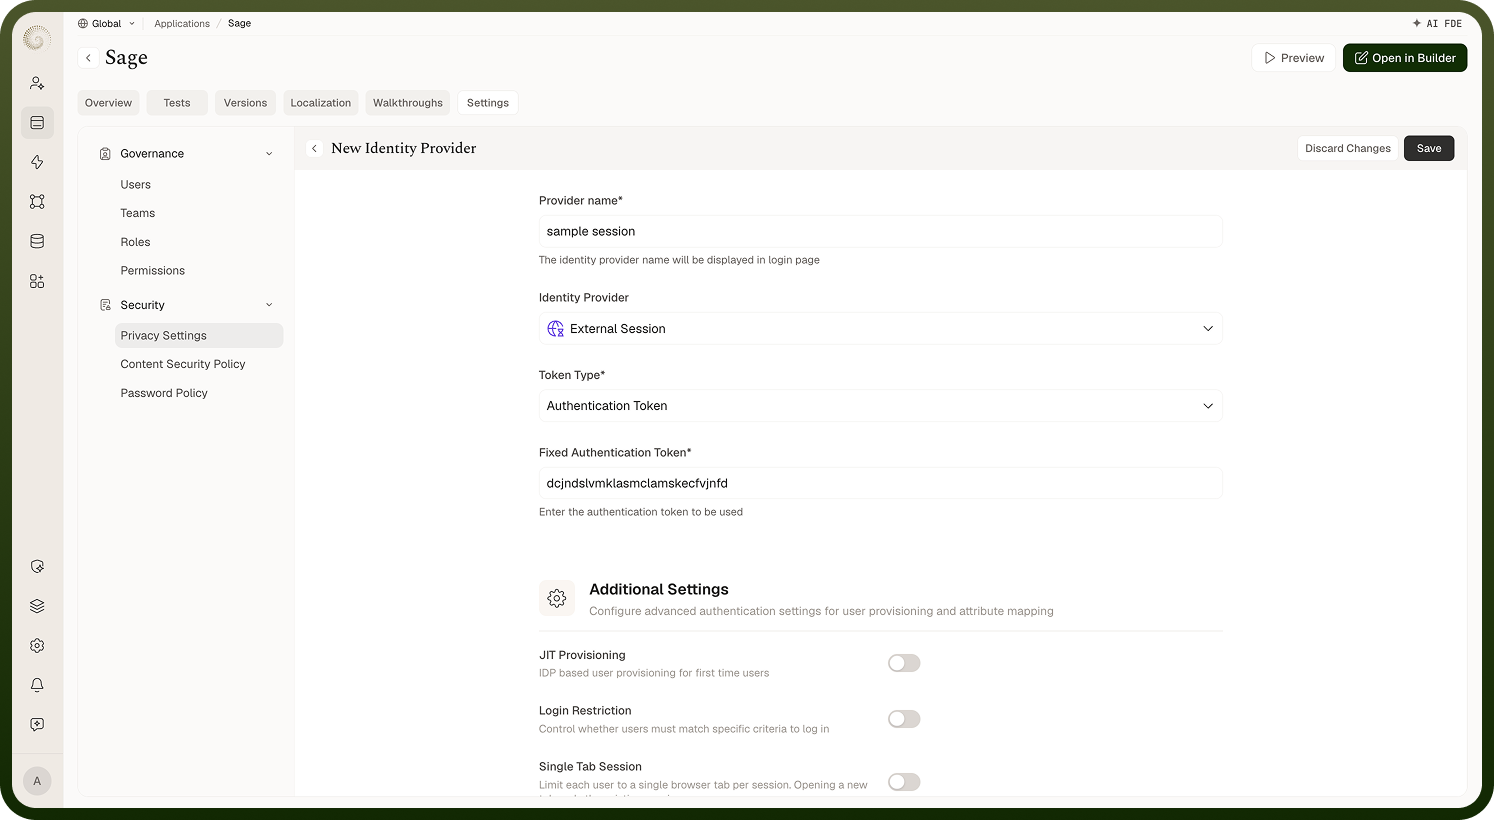Open the shield sparkle icon in sidebar
Screen dimensions: 1494x820
coord(37,566)
